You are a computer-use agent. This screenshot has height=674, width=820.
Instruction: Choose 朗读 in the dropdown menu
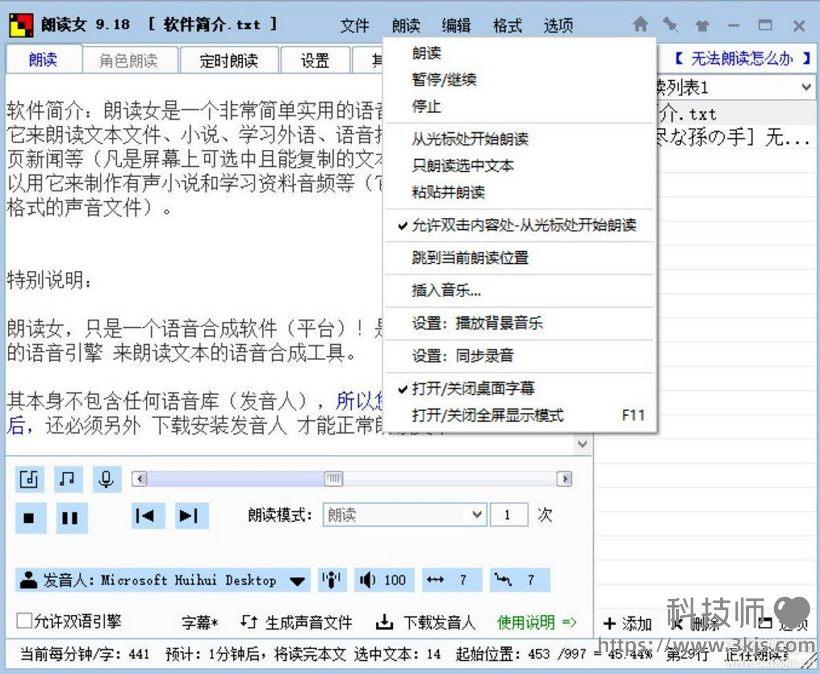[520, 53]
